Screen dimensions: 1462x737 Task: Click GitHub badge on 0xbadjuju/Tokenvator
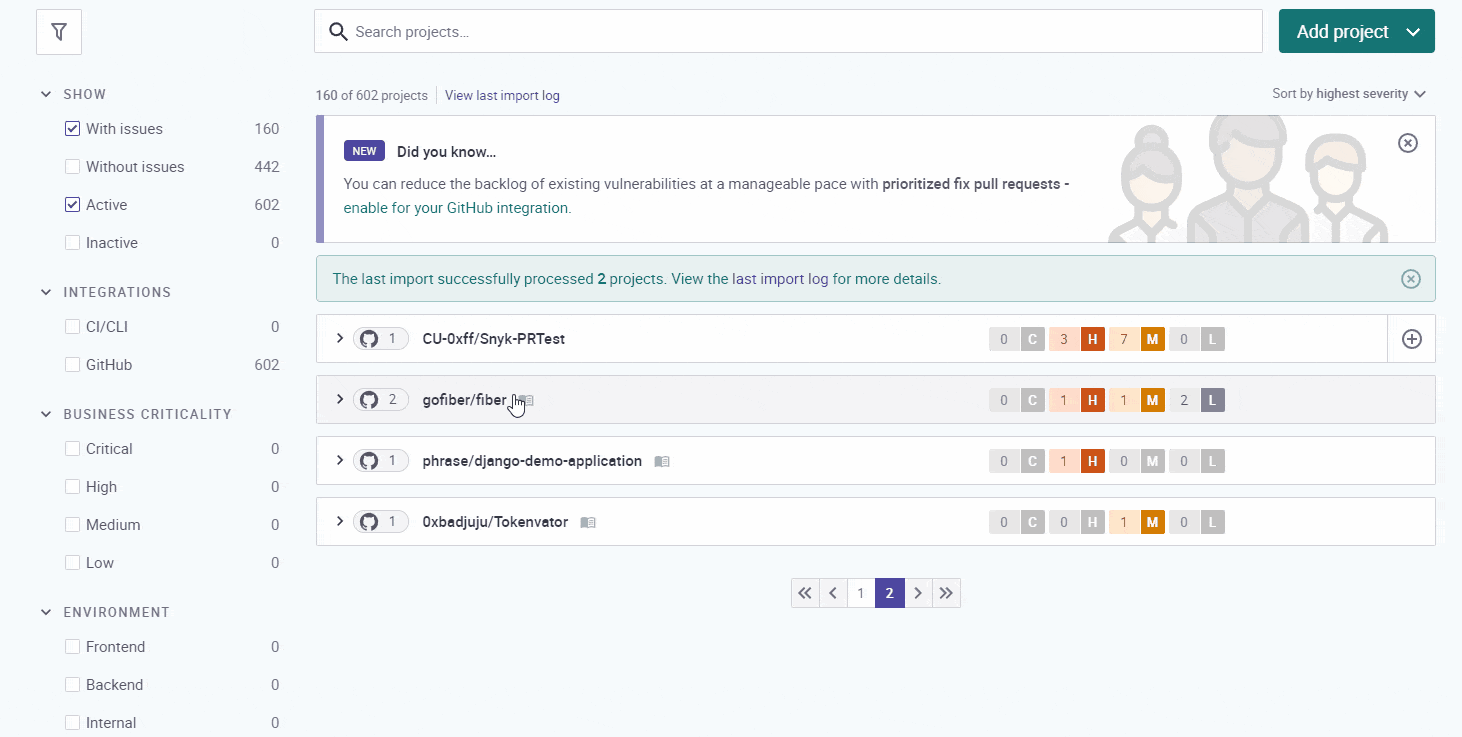[381, 522]
